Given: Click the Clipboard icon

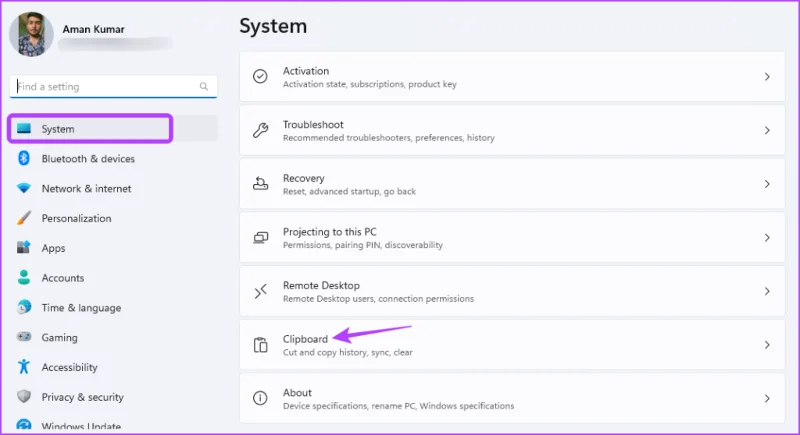Looking at the screenshot, I should (x=260, y=345).
